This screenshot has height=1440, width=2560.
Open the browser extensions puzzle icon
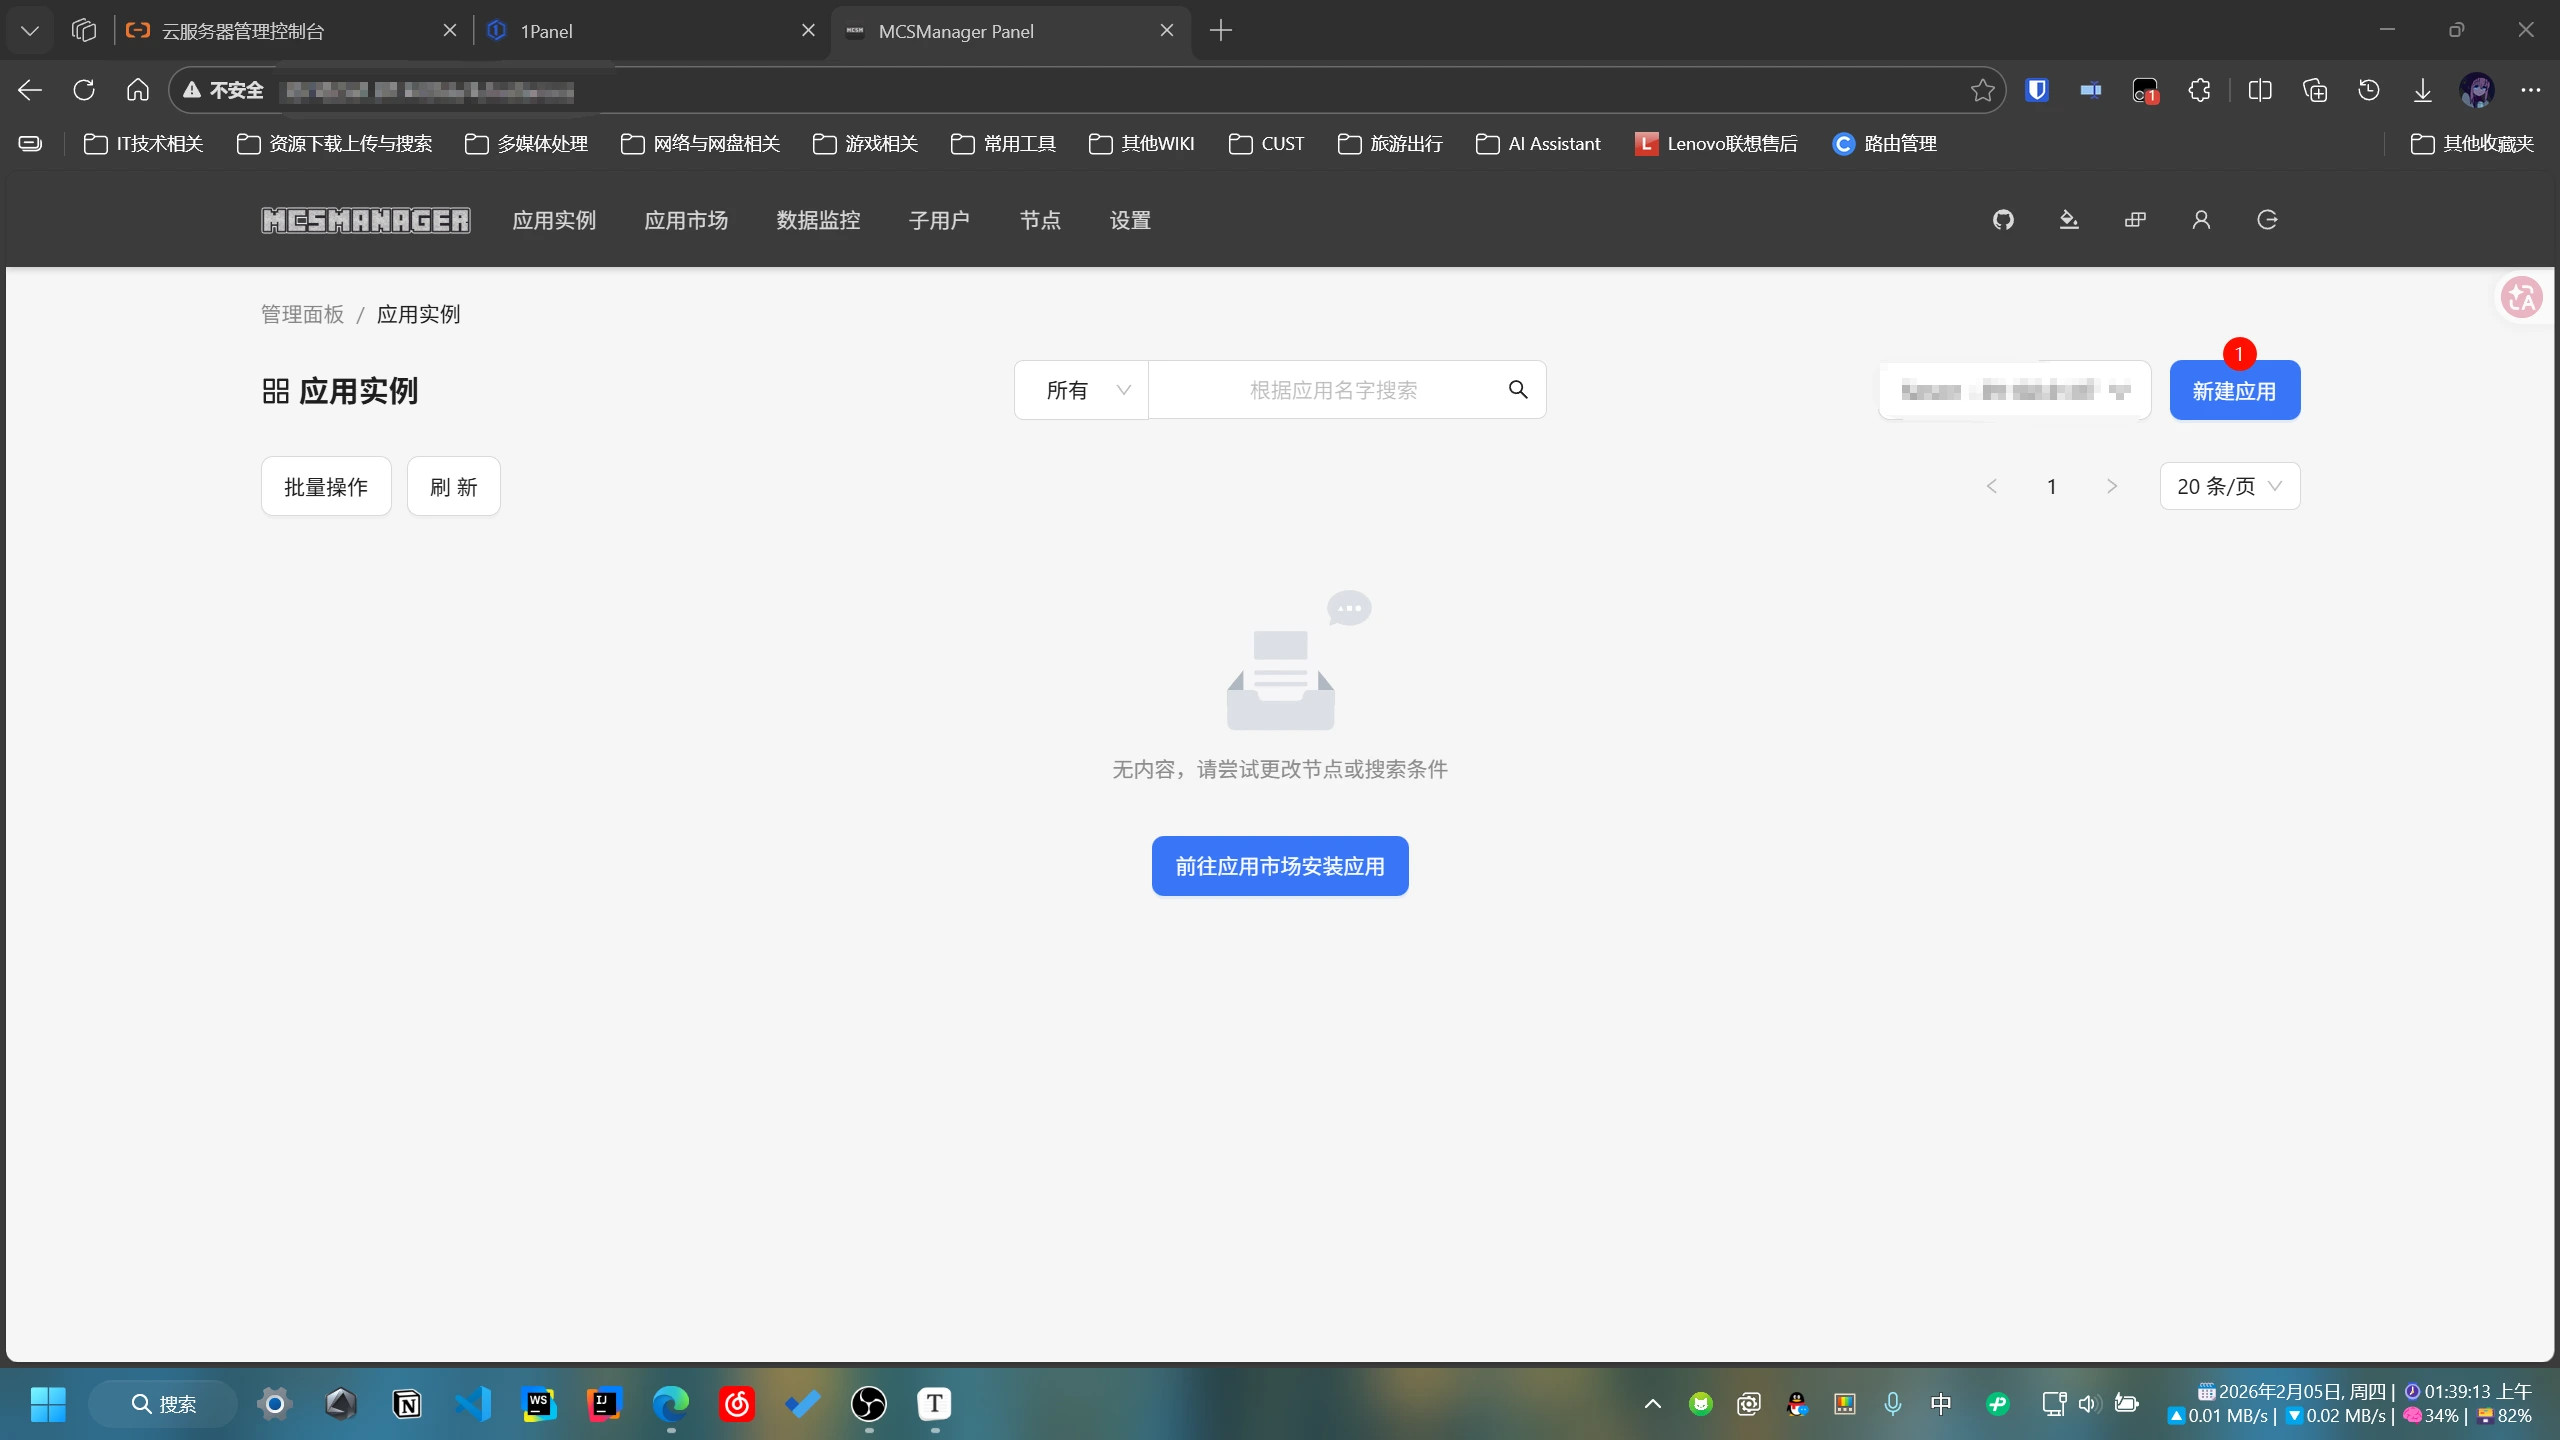tap(2199, 90)
